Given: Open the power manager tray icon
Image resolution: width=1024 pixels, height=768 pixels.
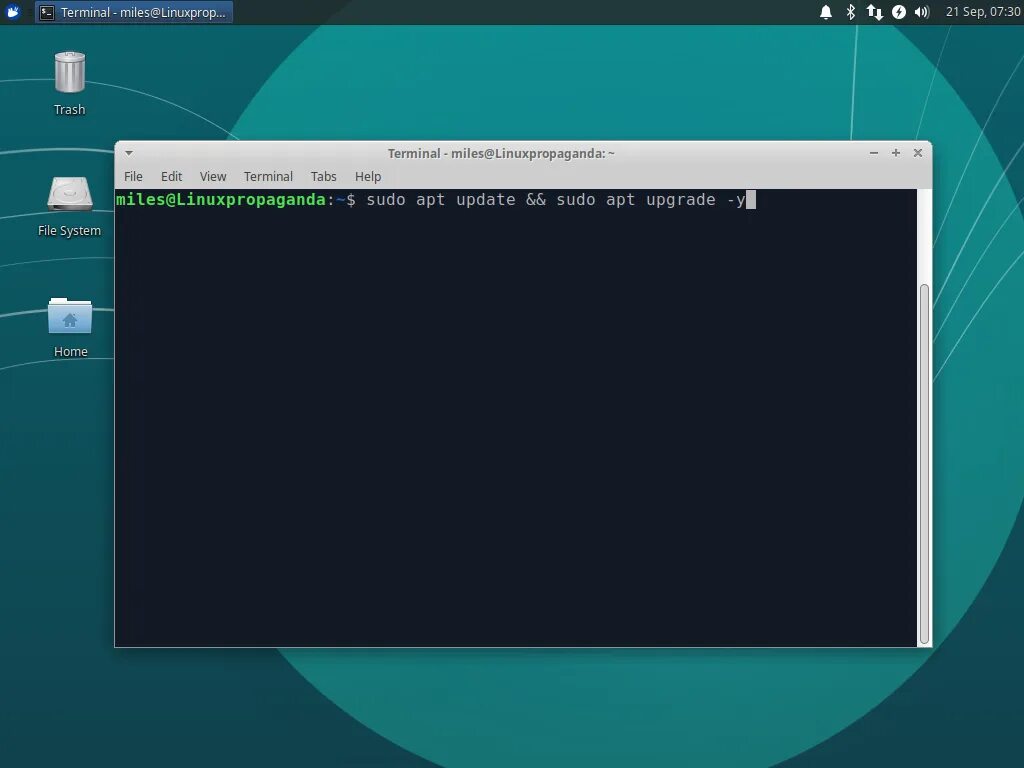Looking at the screenshot, I should coord(899,12).
